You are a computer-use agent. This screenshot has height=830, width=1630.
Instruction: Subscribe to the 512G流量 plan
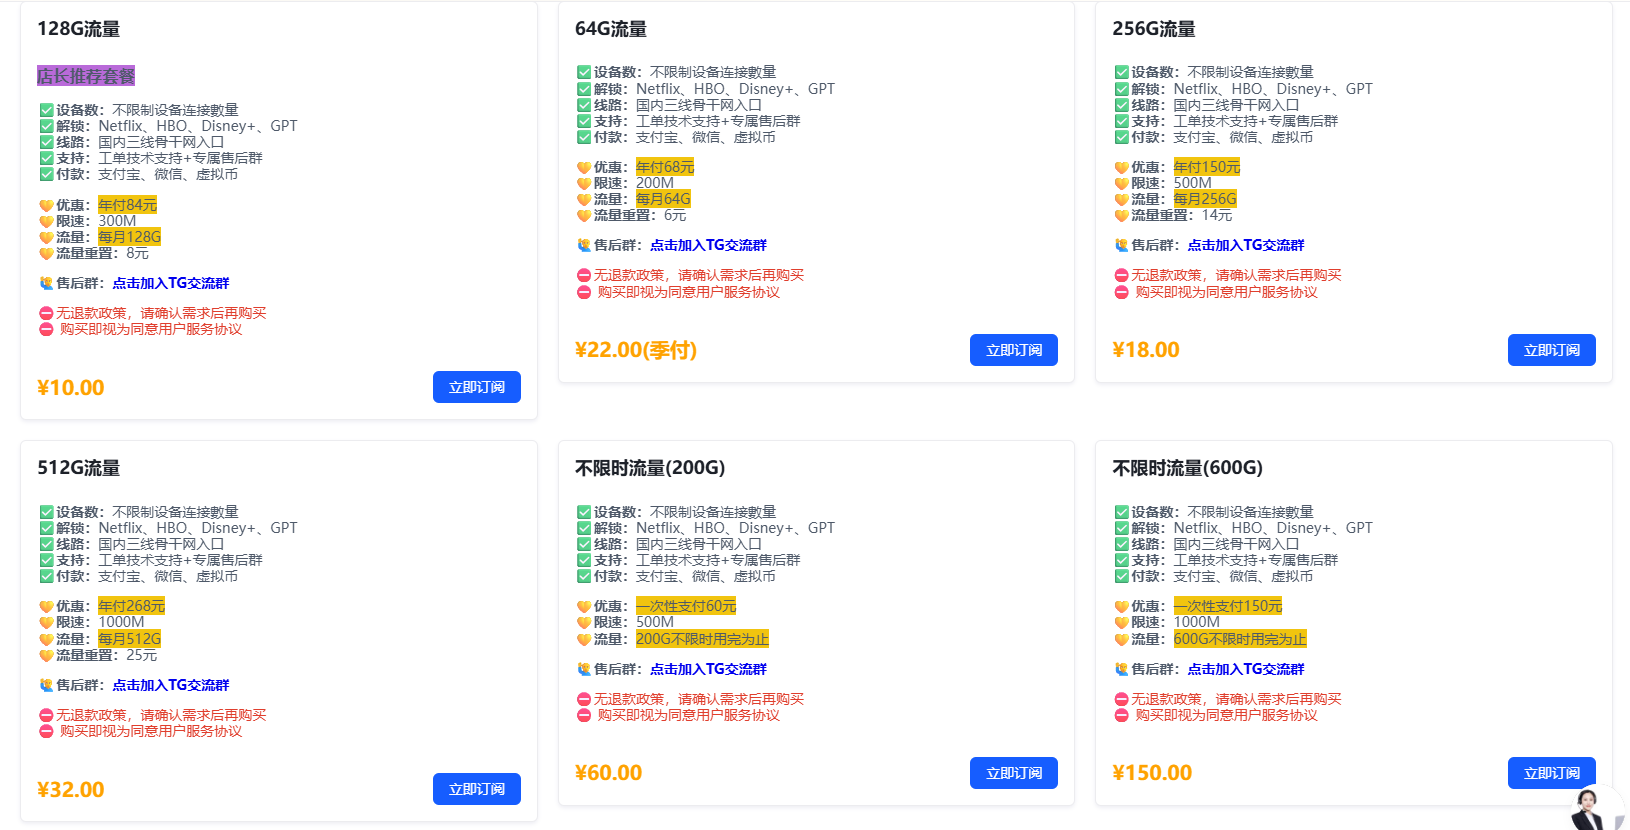[476, 789]
